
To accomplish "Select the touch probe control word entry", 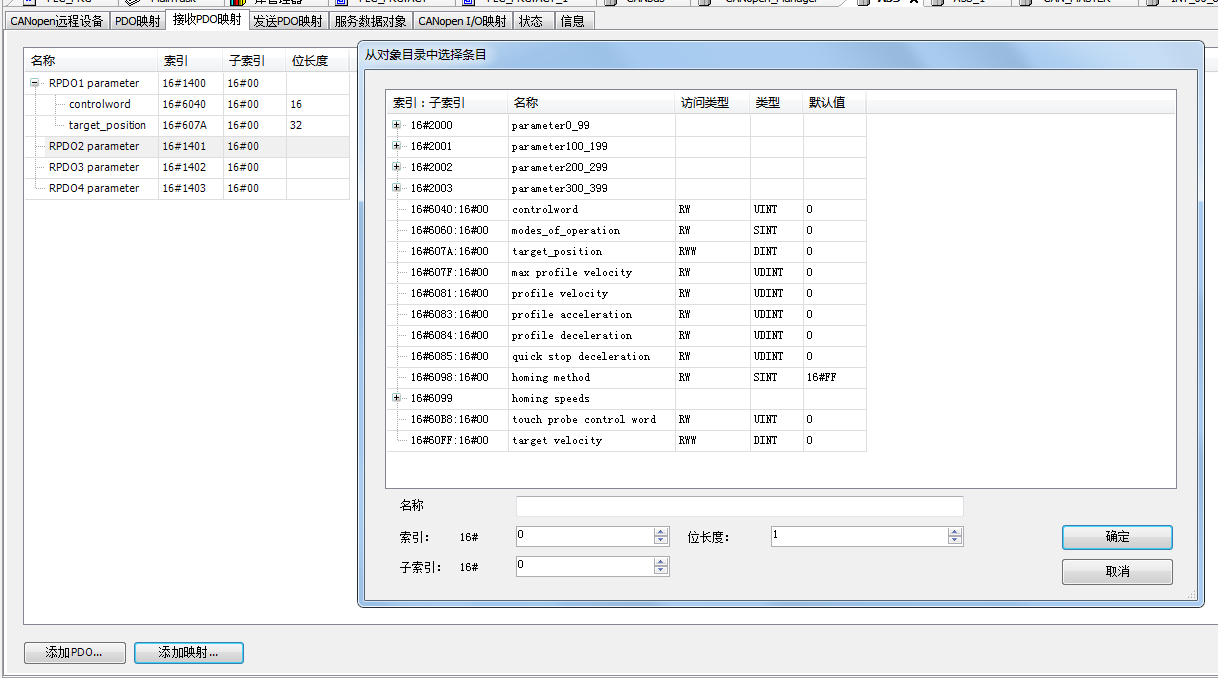I will pos(626,419).
